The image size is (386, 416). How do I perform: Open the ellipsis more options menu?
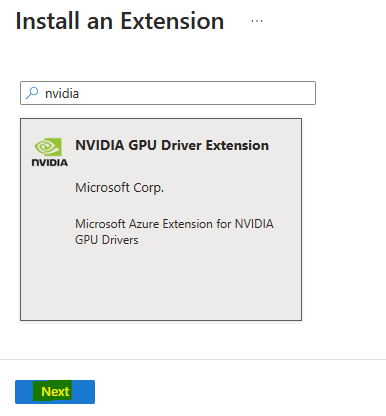(x=257, y=21)
